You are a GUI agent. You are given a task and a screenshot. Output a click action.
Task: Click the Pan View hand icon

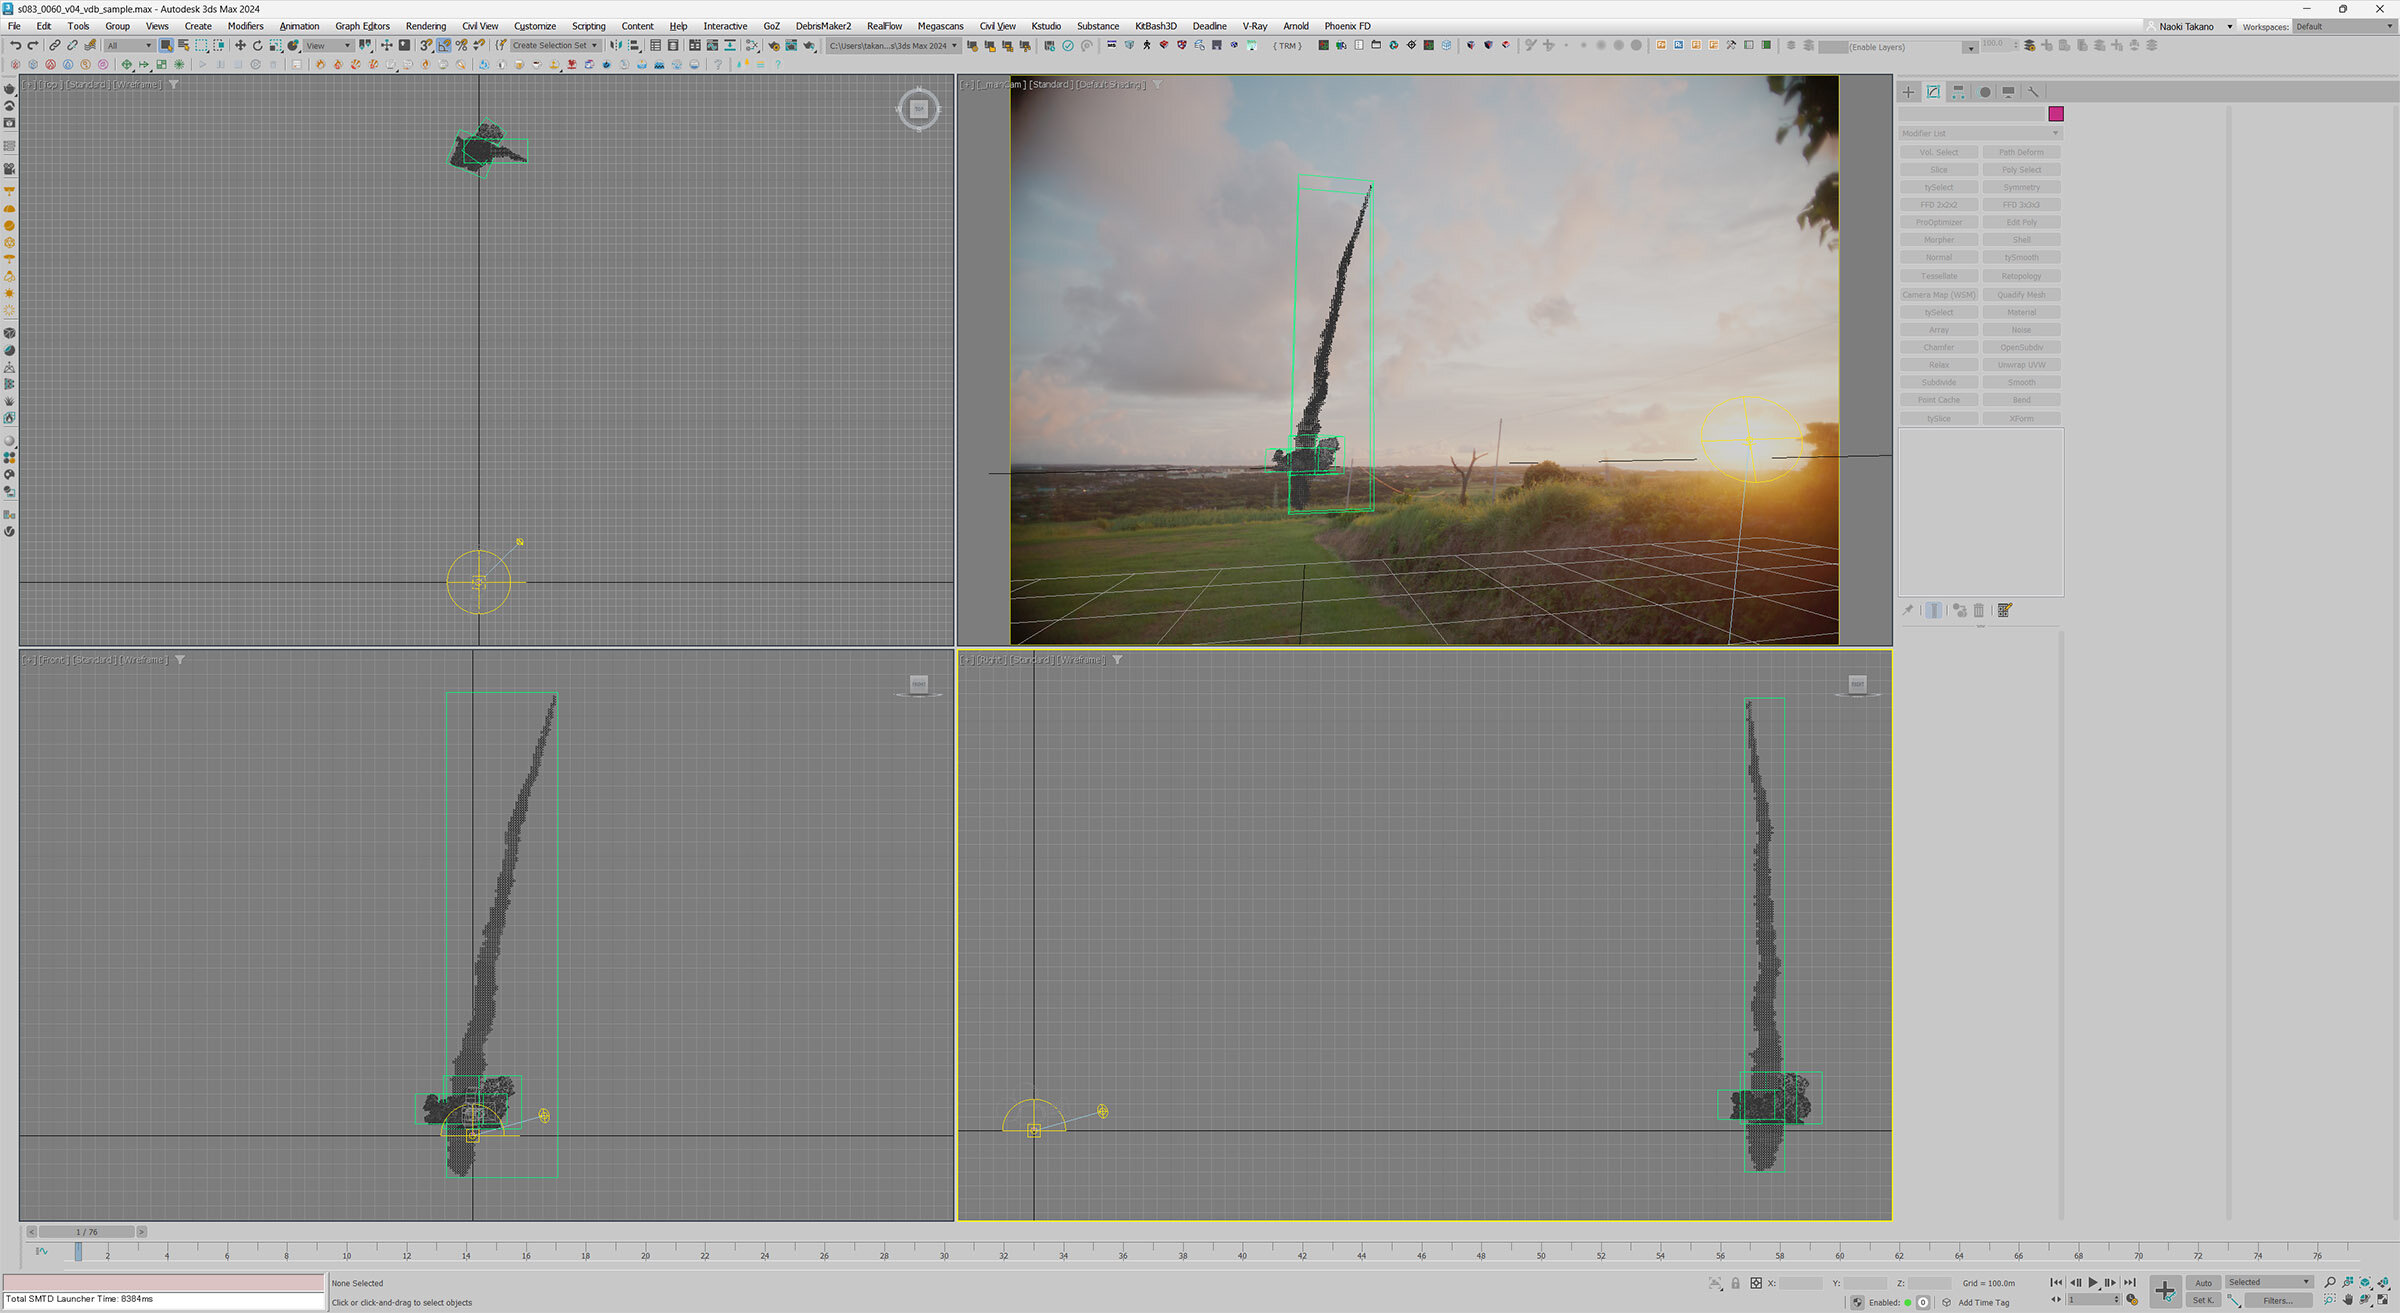click(x=2347, y=1300)
